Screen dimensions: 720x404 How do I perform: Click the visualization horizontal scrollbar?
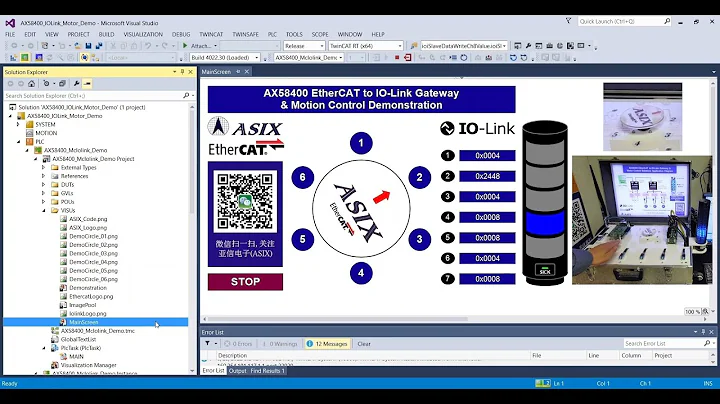[338, 319]
